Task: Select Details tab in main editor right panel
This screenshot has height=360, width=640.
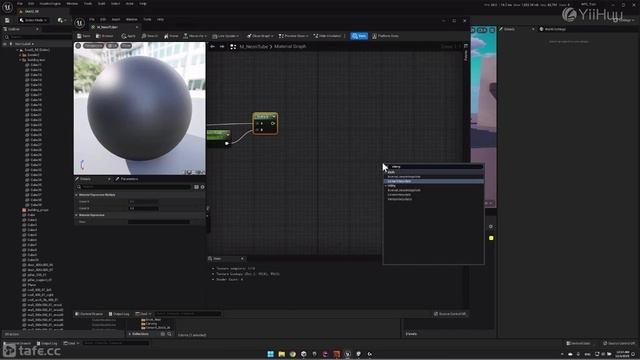Action: click(x=517, y=29)
